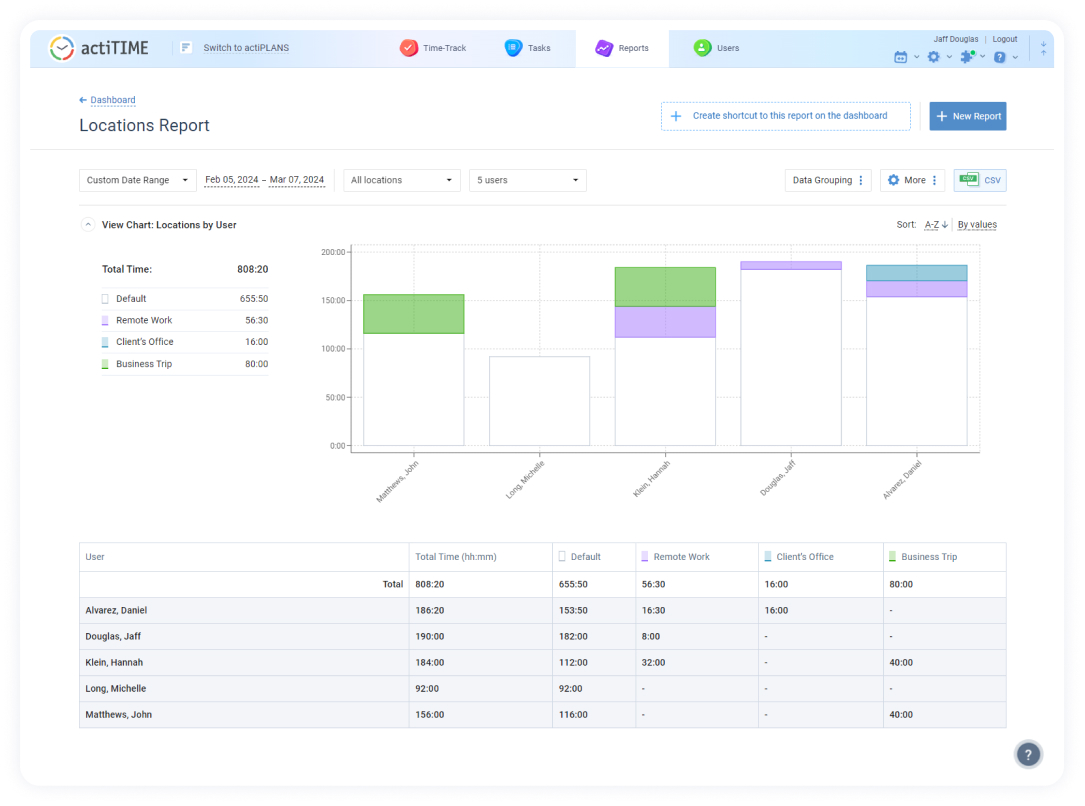Open the header help question-mark icon
This screenshot has width=1085, height=806.
click(1000, 57)
